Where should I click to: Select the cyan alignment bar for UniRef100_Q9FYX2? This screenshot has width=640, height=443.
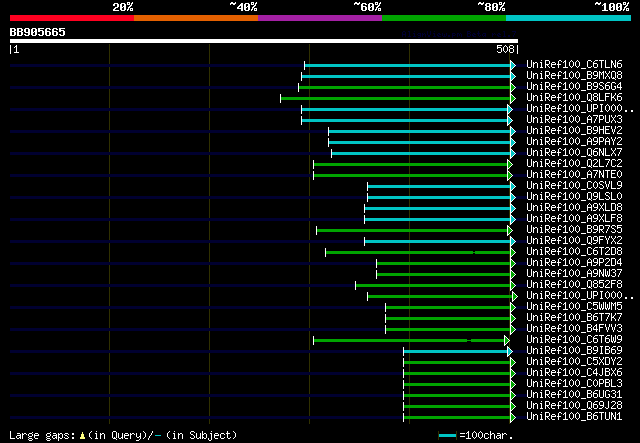coord(438,242)
